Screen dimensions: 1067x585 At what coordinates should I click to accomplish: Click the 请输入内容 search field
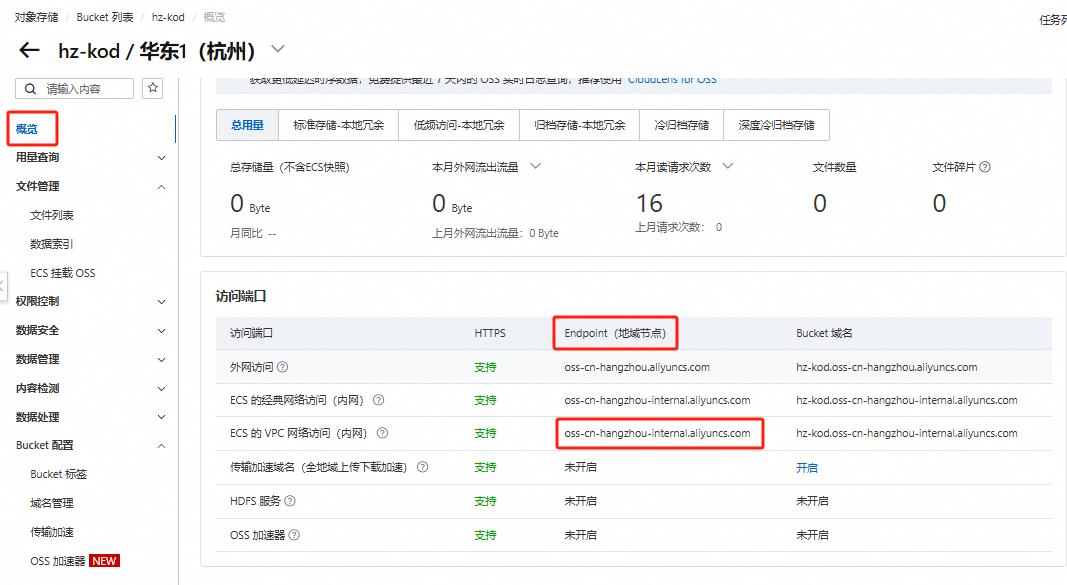(75, 88)
